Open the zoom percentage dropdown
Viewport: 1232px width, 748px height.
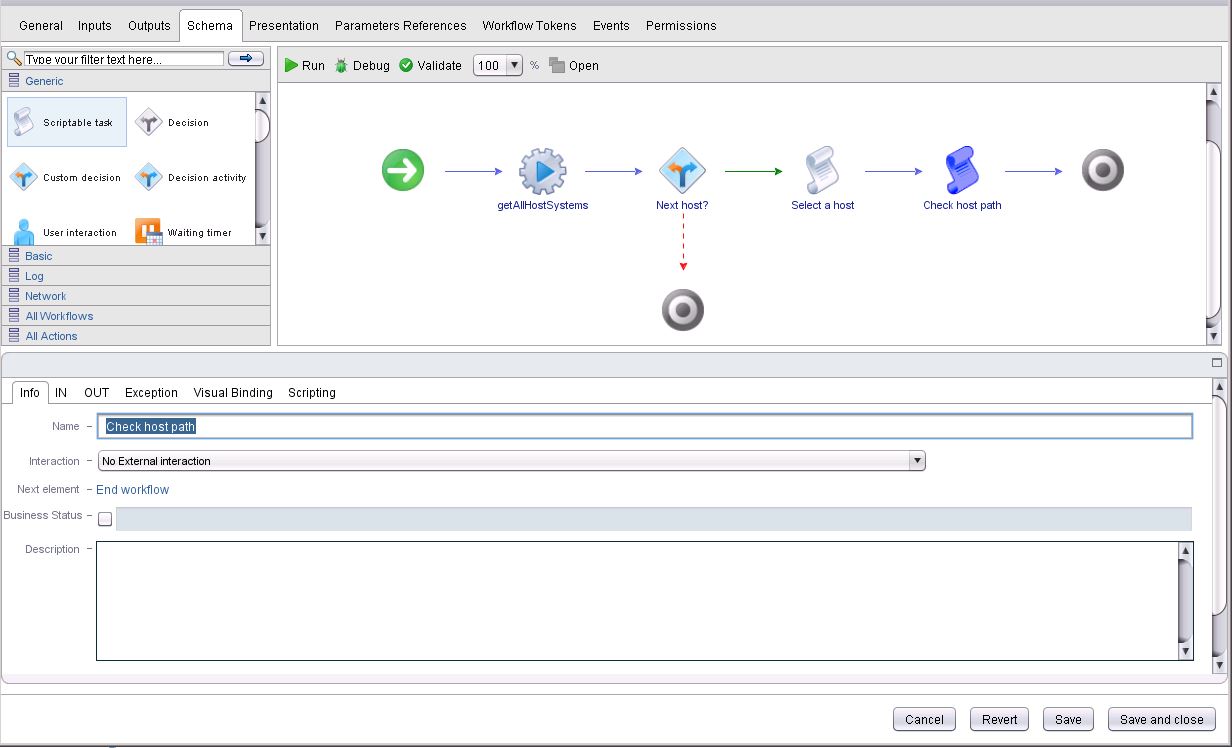(514, 66)
